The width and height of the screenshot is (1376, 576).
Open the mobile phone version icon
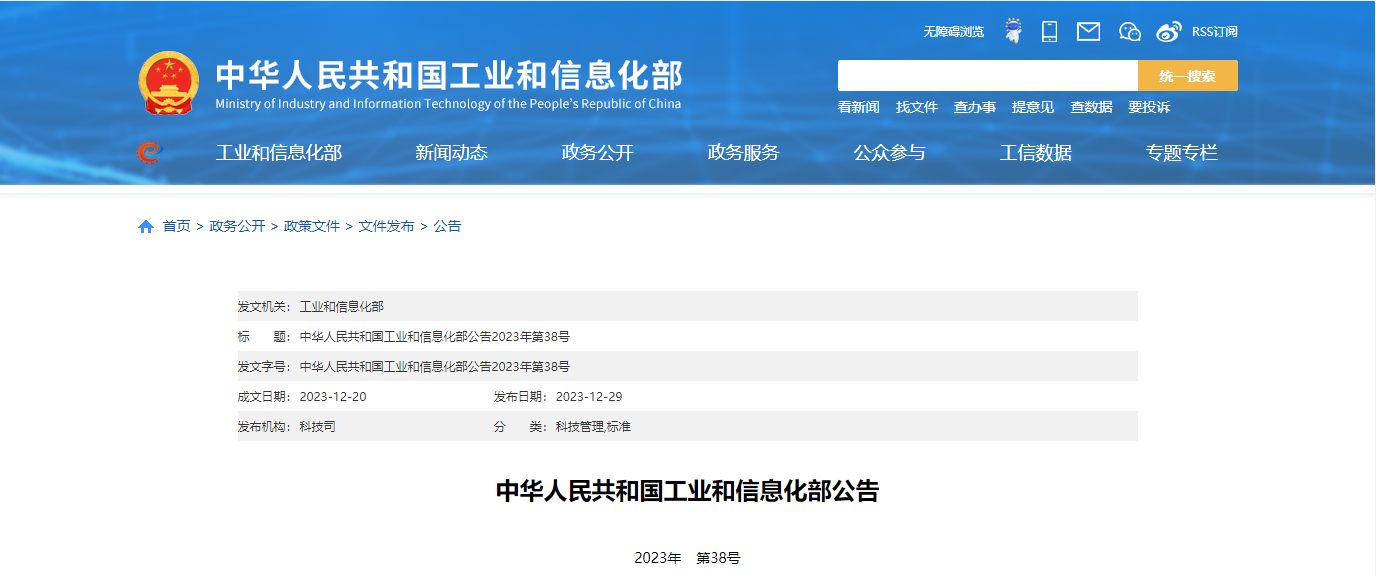(1049, 31)
